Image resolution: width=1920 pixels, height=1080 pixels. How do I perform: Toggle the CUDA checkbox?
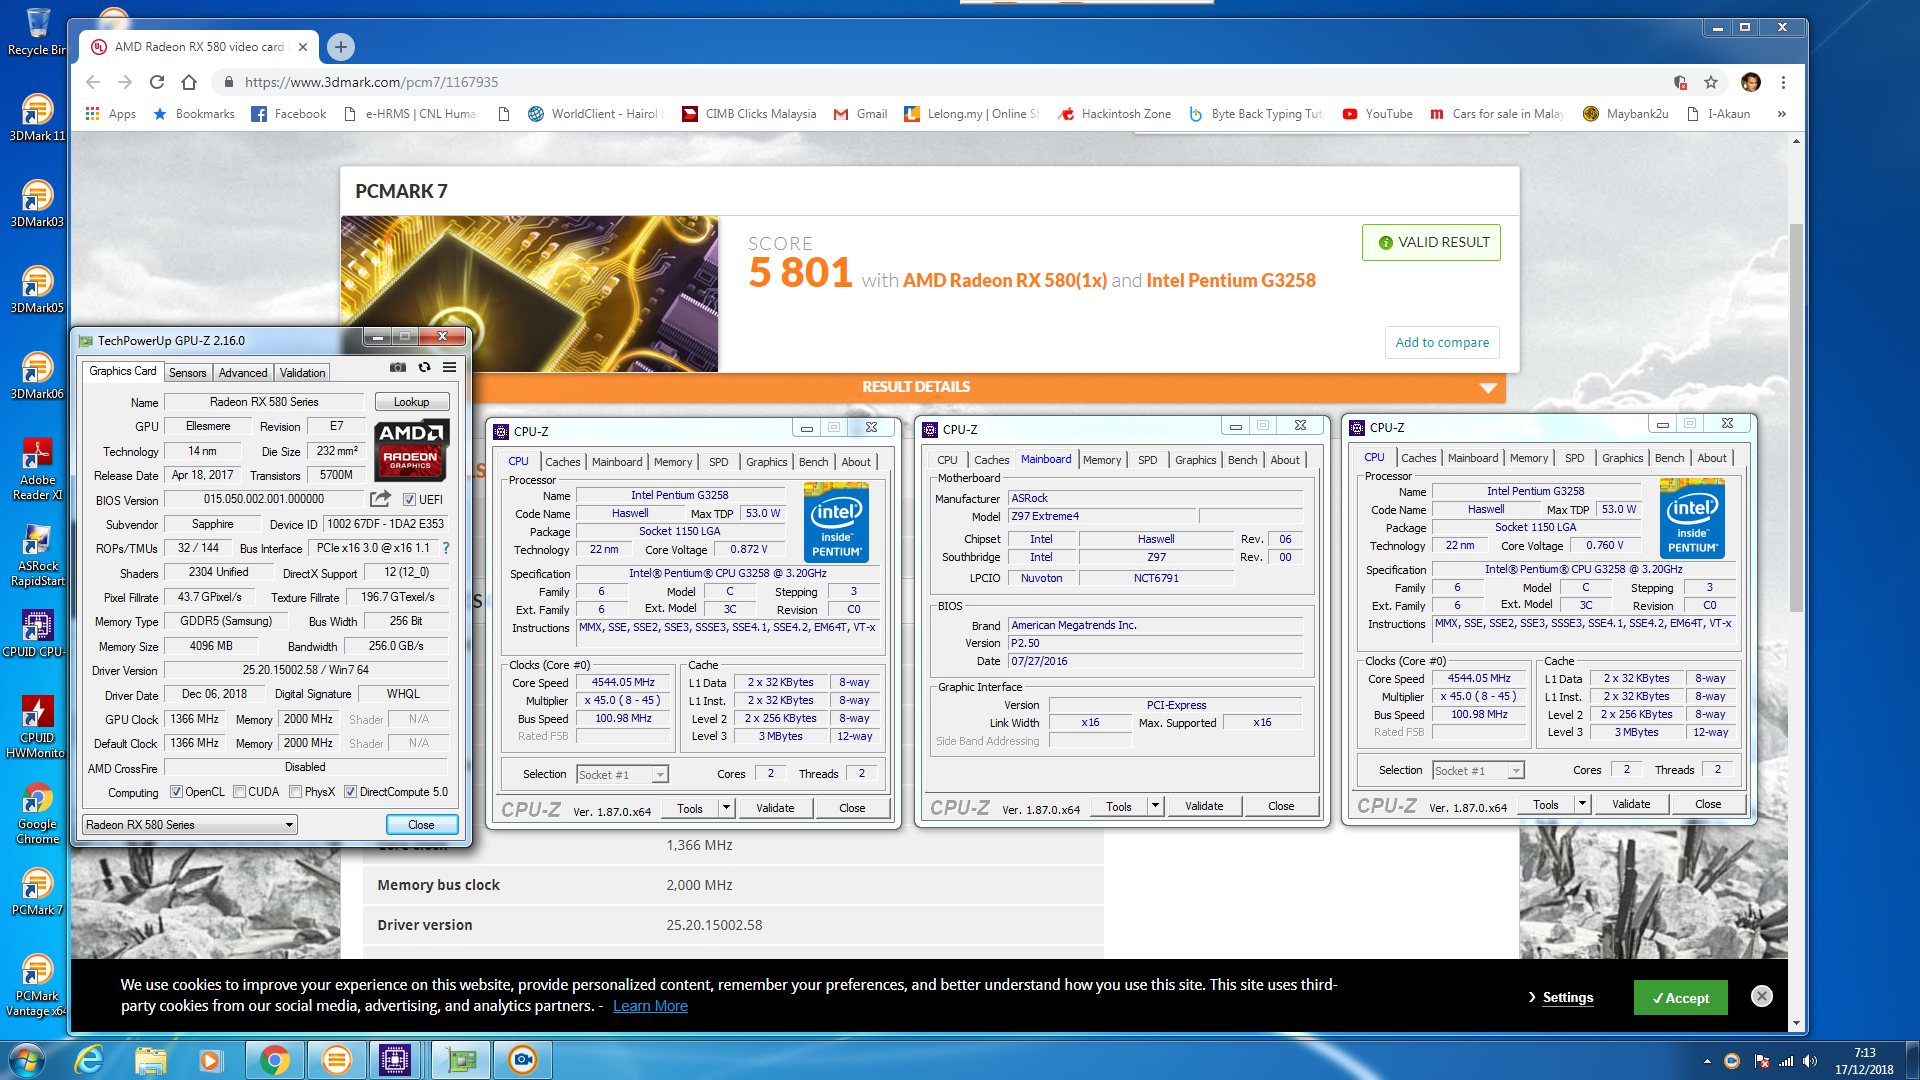tap(240, 792)
